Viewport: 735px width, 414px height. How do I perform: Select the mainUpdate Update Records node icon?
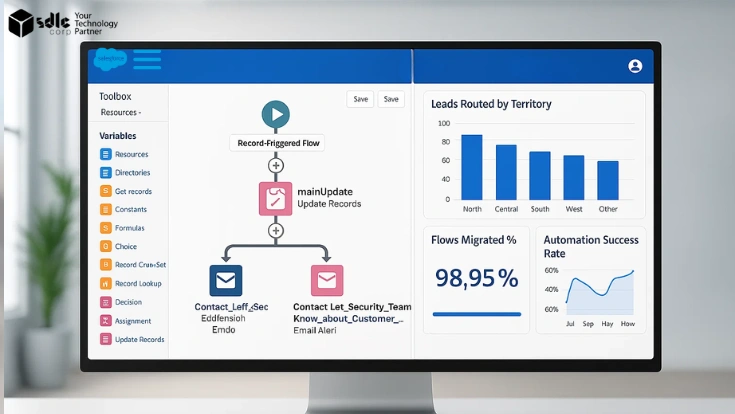[275, 198]
